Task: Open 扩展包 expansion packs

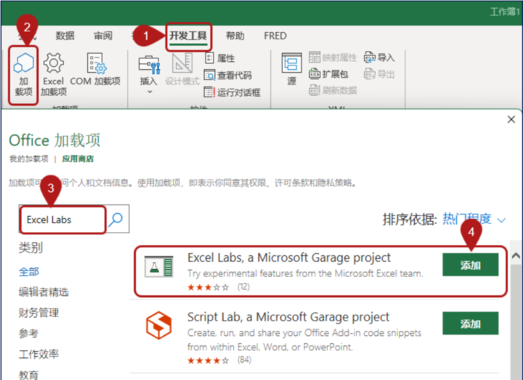Action: [x=329, y=74]
